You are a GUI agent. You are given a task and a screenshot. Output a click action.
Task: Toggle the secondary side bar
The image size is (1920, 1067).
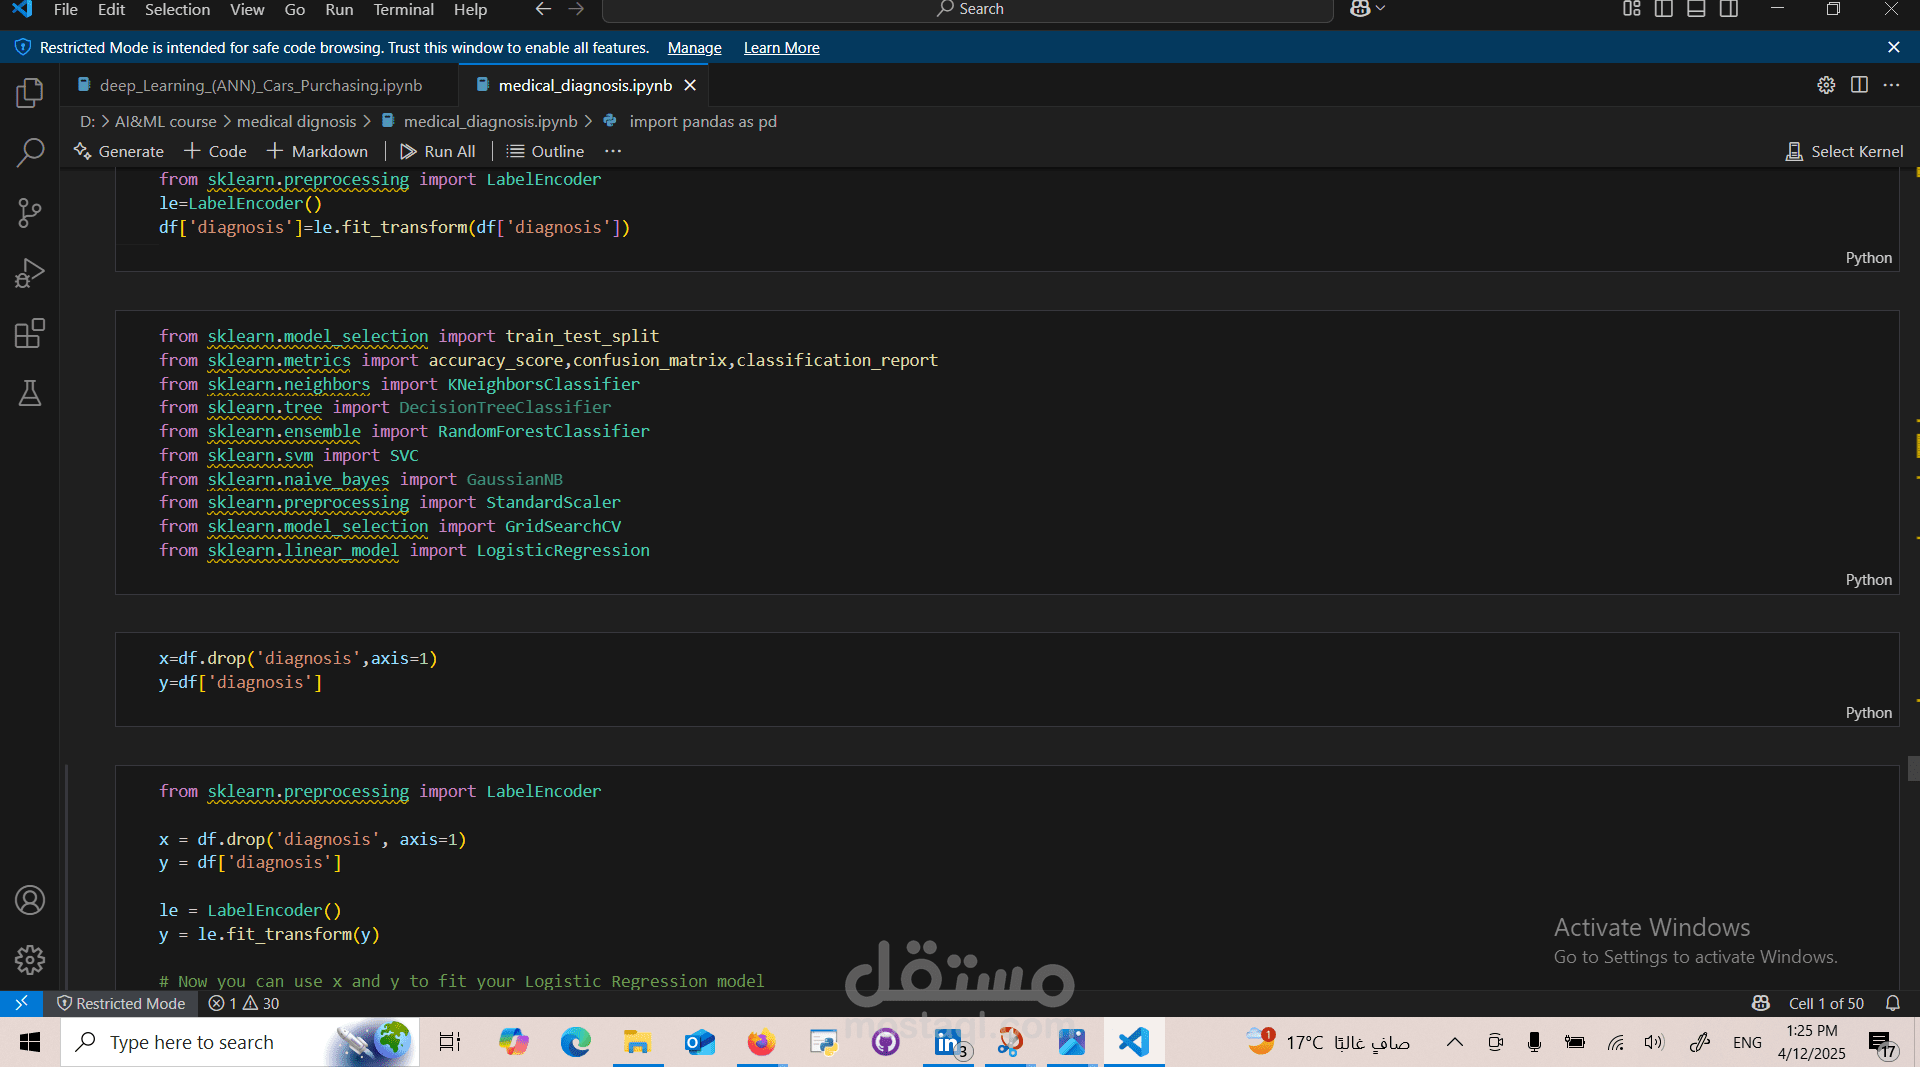point(1729,9)
